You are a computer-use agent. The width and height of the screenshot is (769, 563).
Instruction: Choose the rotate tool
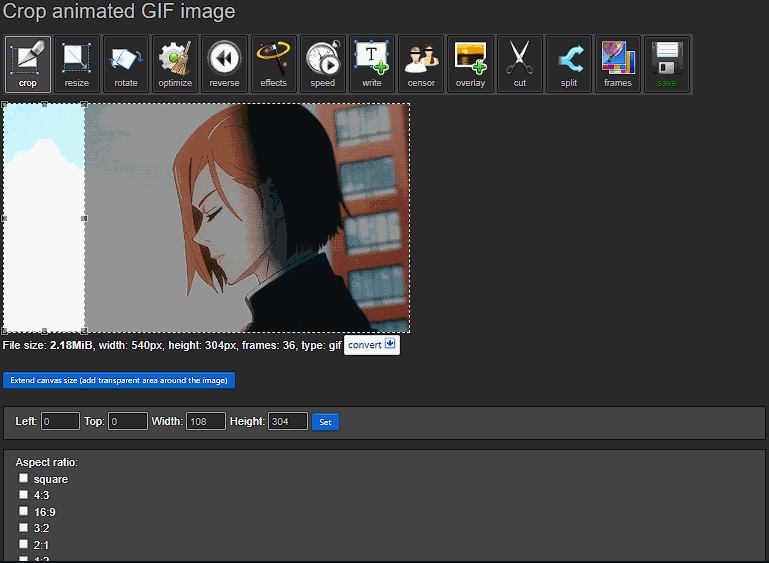click(x=126, y=64)
